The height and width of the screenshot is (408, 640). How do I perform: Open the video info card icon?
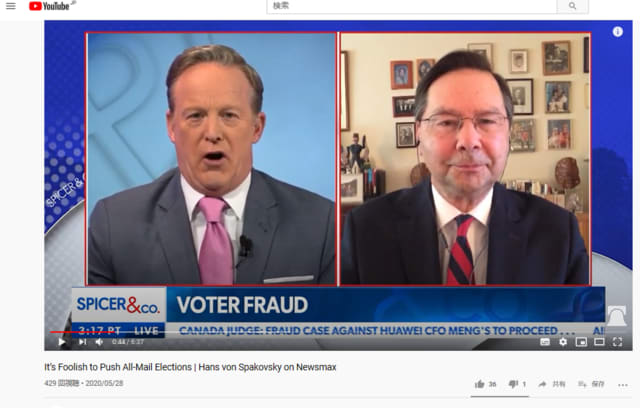618,32
